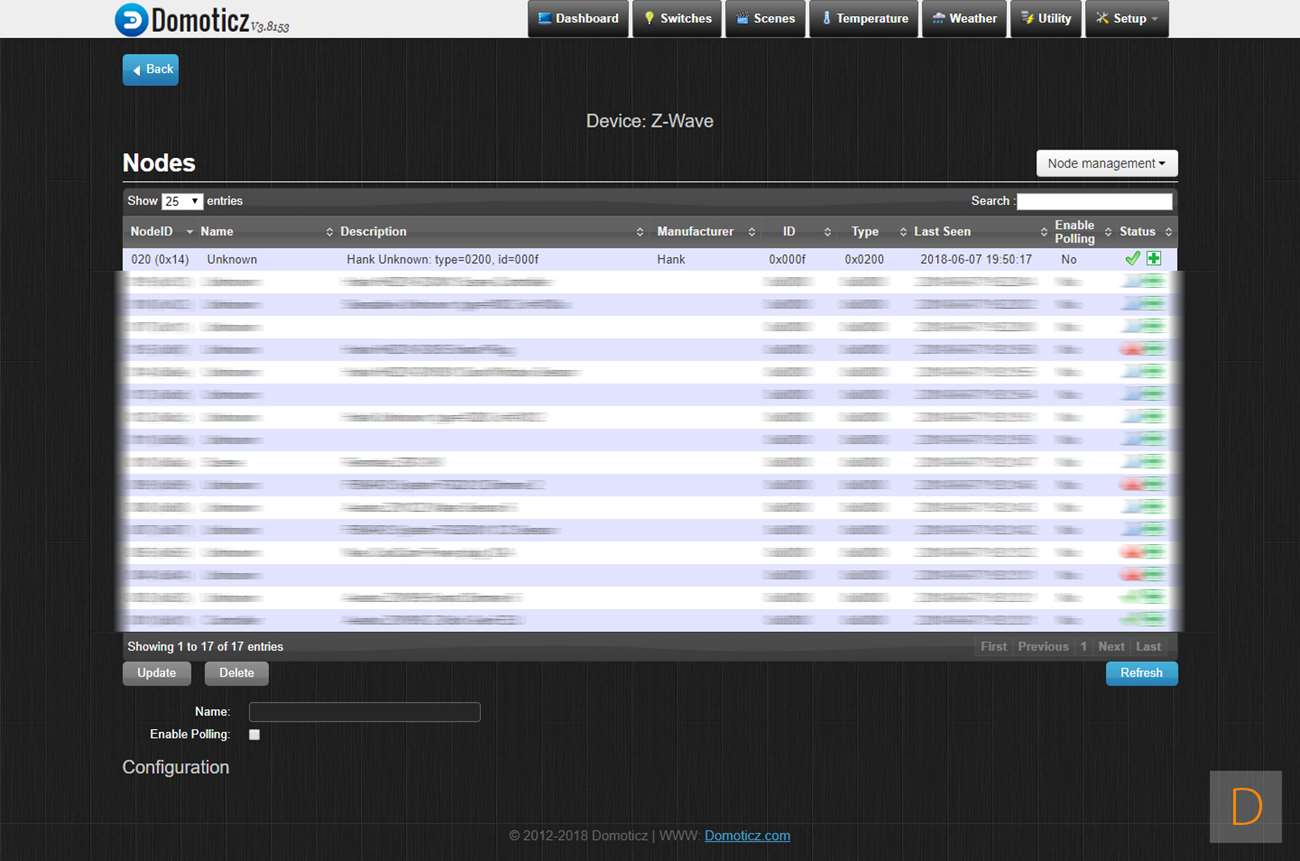The image size is (1300, 861).
Task: Open the Utility page
Action: point(1046,19)
